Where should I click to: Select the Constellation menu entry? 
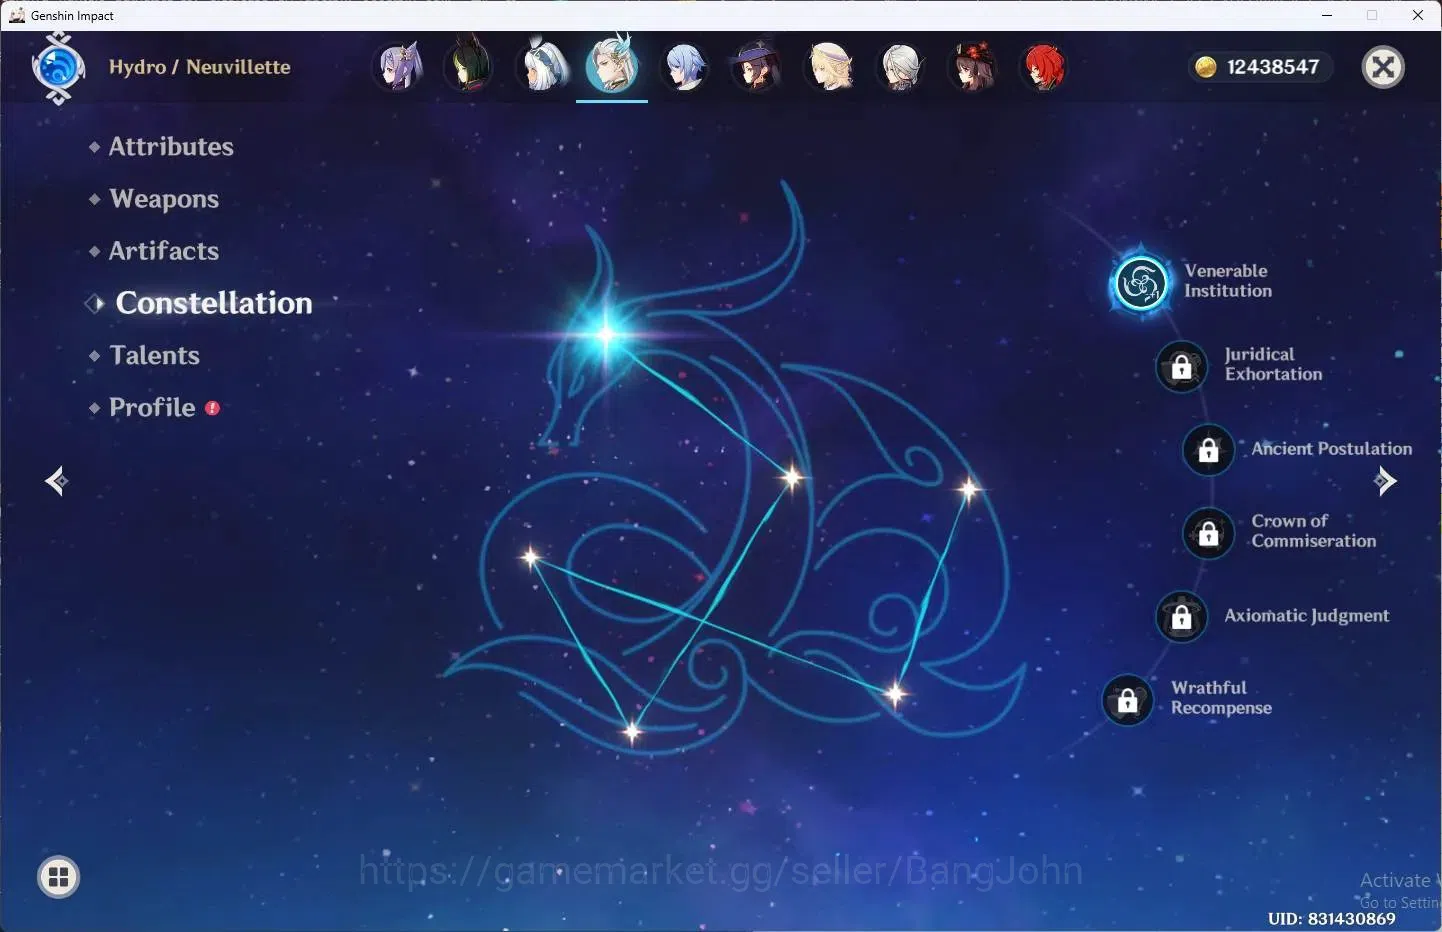click(214, 303)
